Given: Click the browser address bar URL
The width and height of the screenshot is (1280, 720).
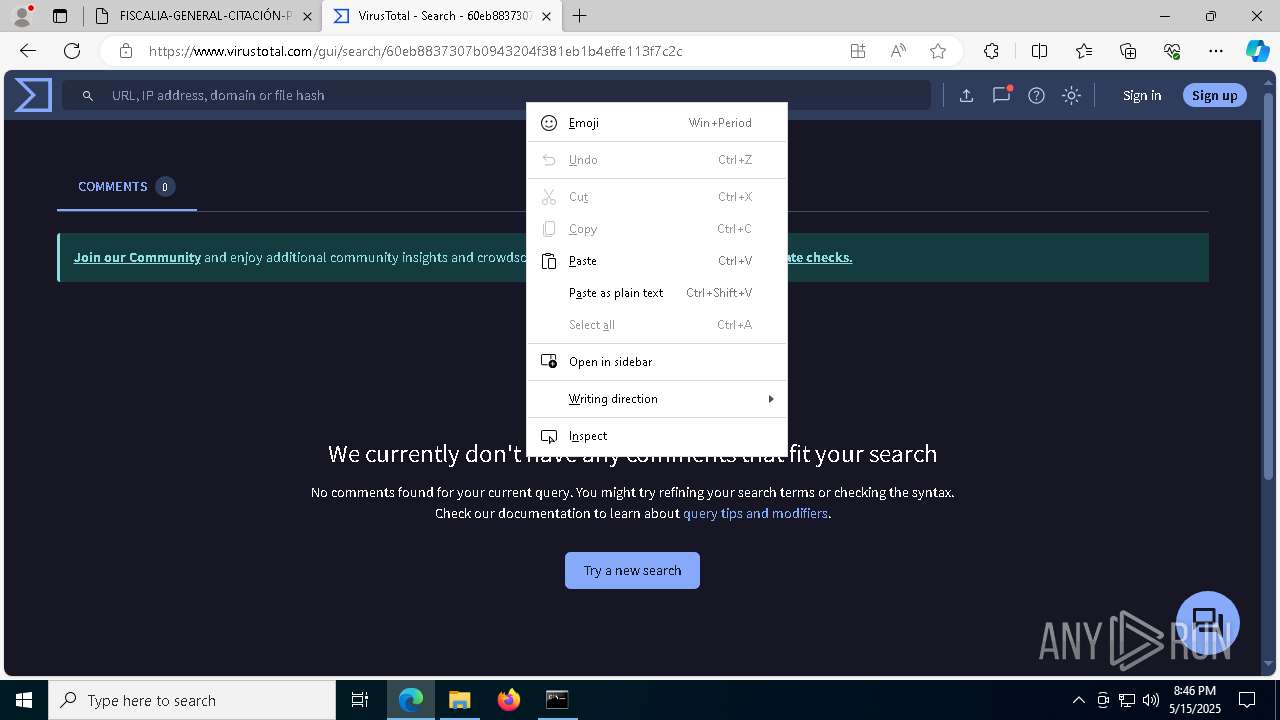Looking at the screenshot, I should coord(415,51).
